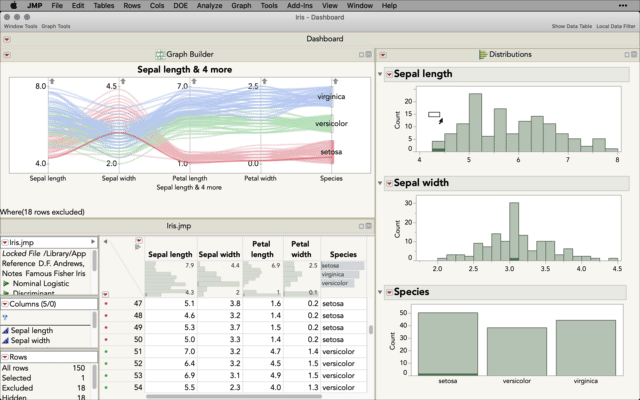The image size is (640, 400).
Task: Click Graph Tools in the toolbar
Action: point(56,26)
